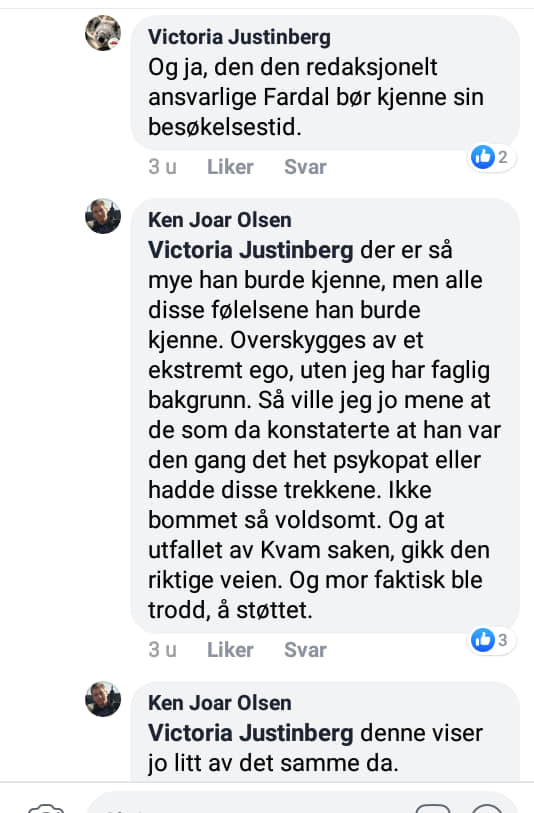534x813 pixels.
Task: Tap the '3 u' timestamp under first comment
Action: coord(162,167)
